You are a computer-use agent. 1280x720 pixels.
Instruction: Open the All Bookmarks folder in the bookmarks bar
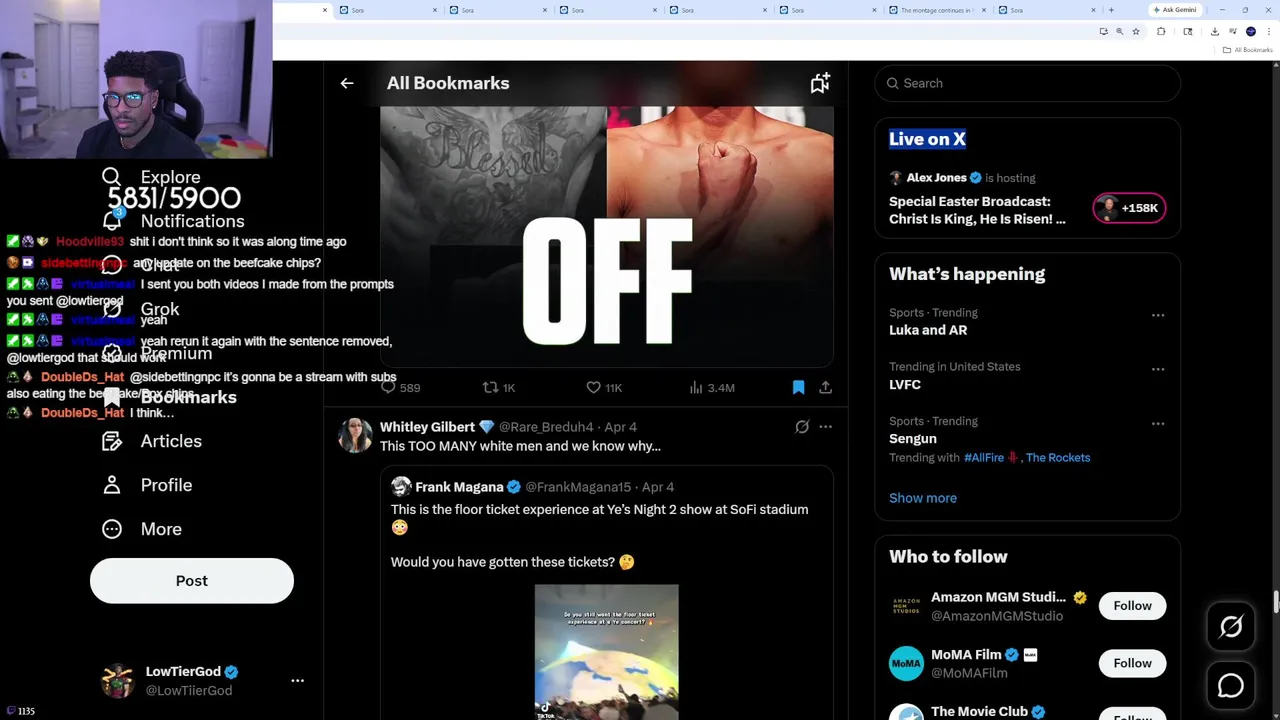pos(1248,50)
